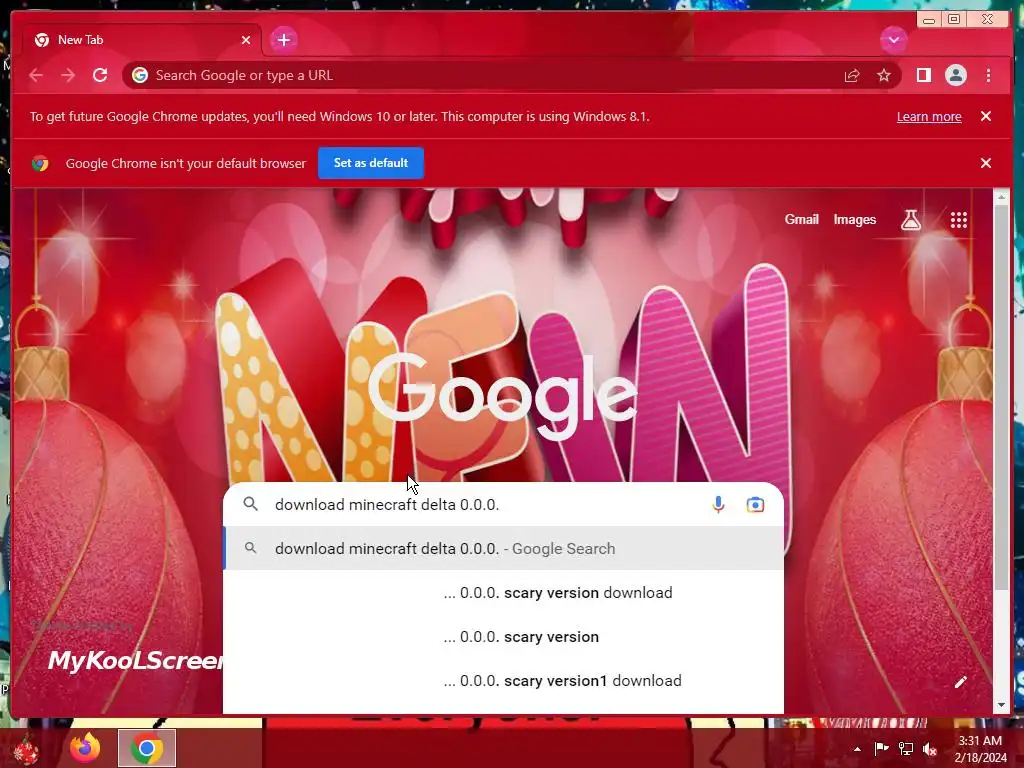1024x768 pixels.
Task: Open the tab search dropdown arrow
Action: 893,40
